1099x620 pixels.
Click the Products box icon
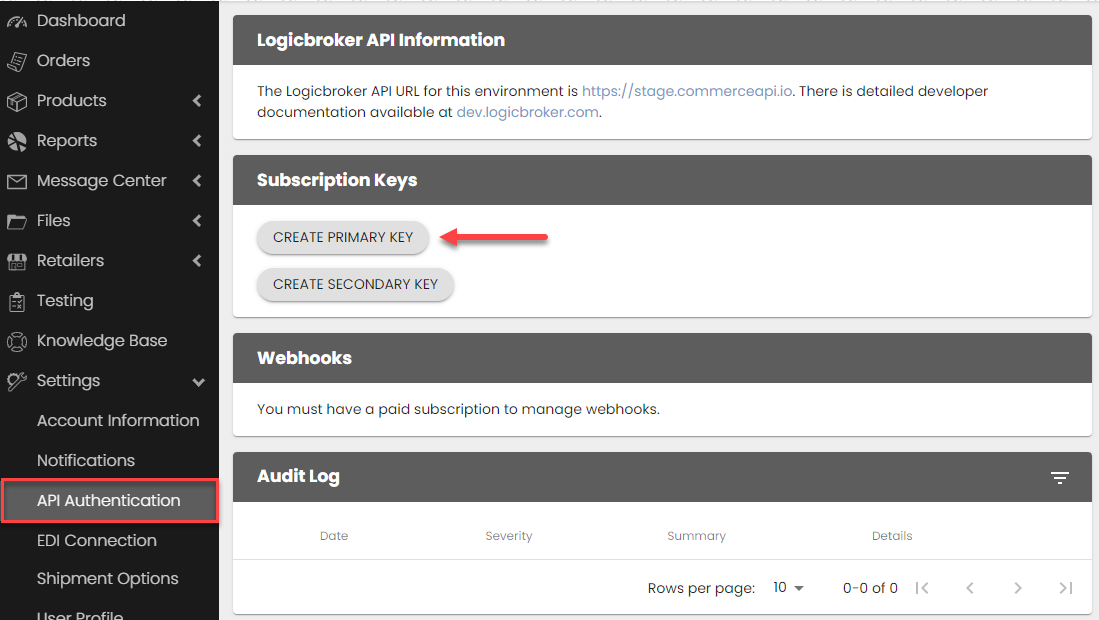(x=17, y=101)
